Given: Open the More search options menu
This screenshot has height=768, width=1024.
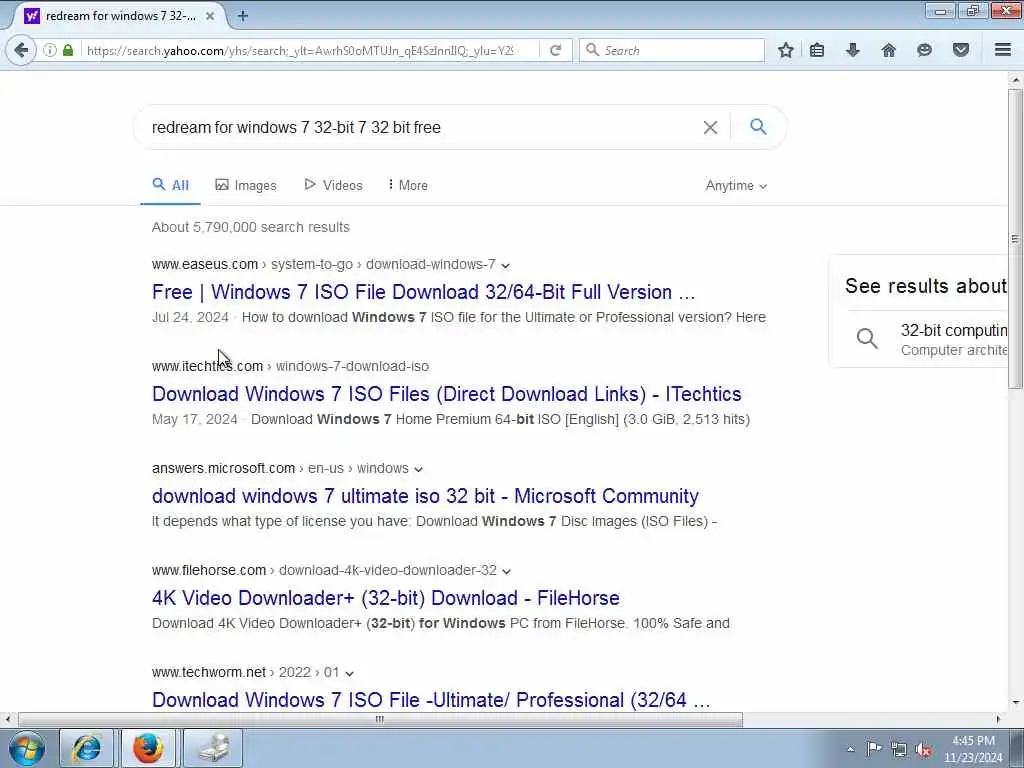Looking at the screenshot, I should coord(408,185).
